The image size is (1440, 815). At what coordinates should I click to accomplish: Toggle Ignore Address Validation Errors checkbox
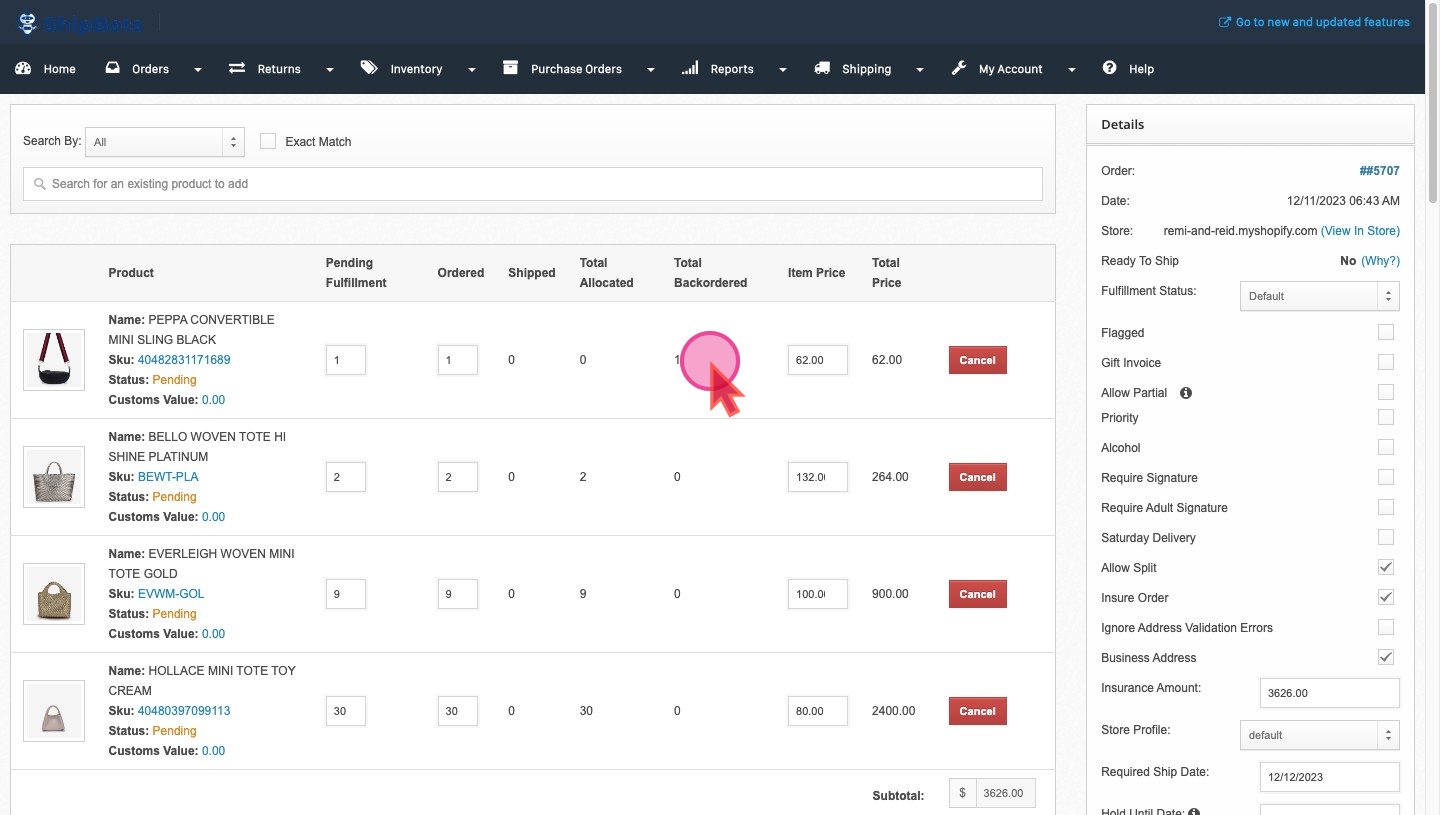coord(1386,627)
